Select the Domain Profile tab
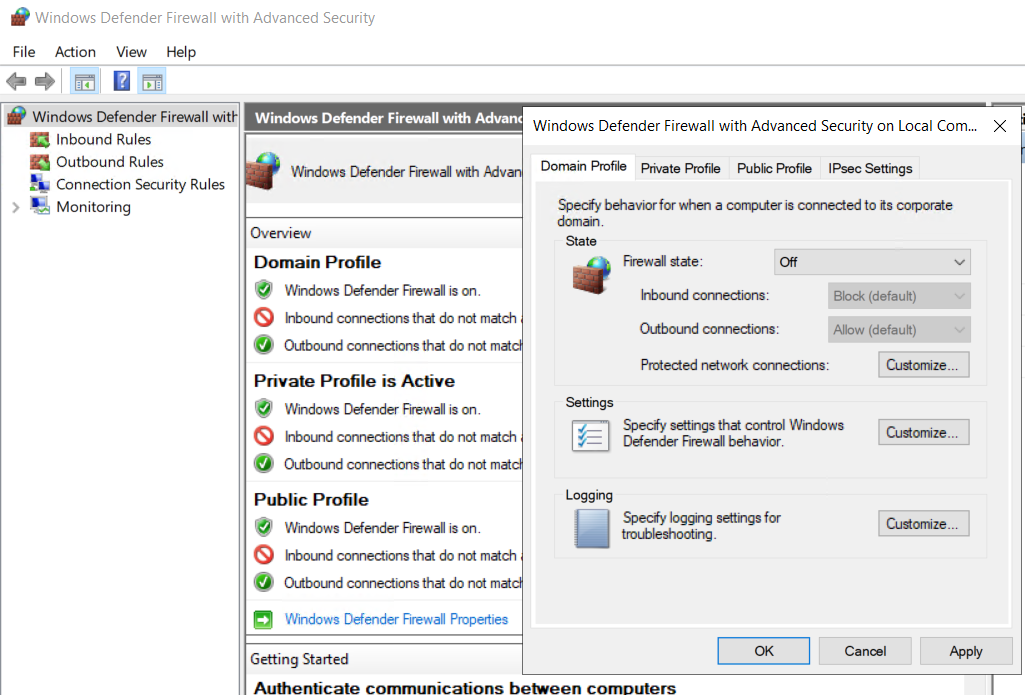 coord(583,166)
